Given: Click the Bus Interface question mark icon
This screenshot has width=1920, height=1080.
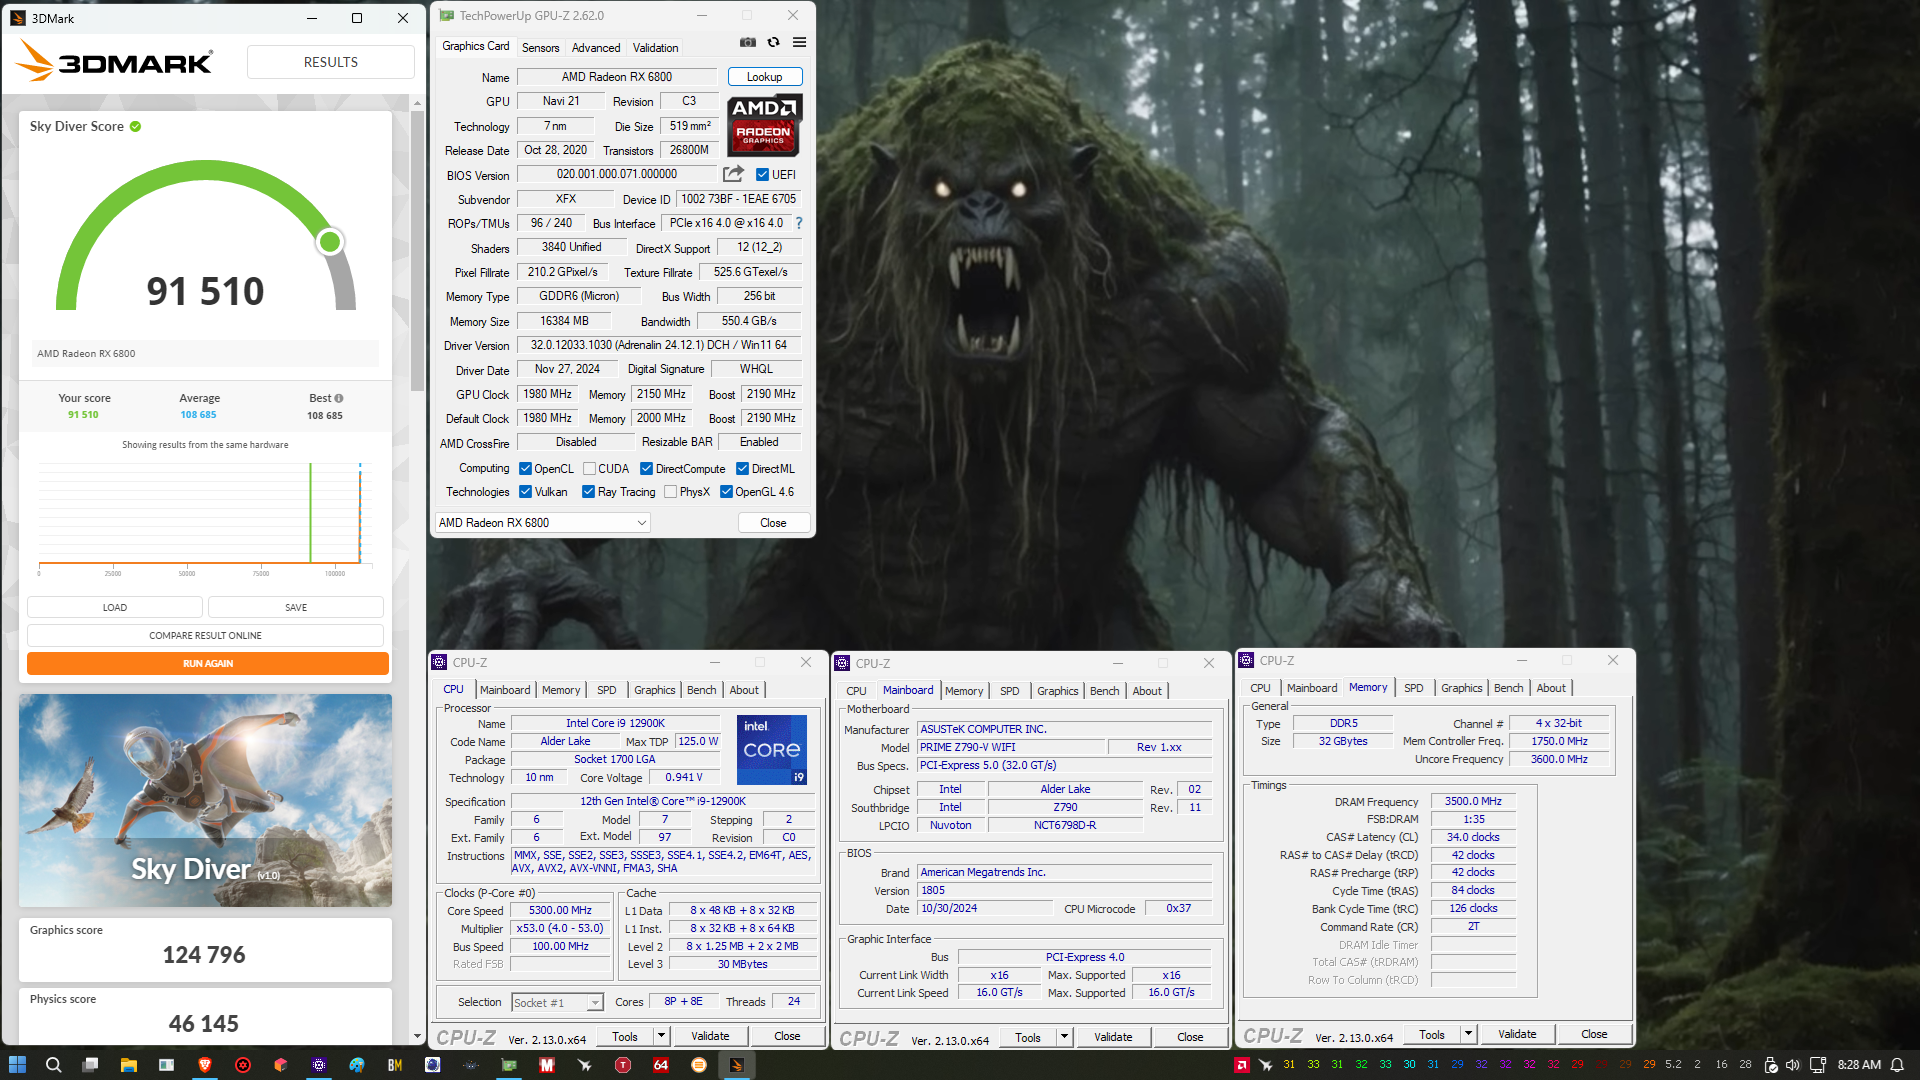Looking at the screenshot, I should [799, 223].
